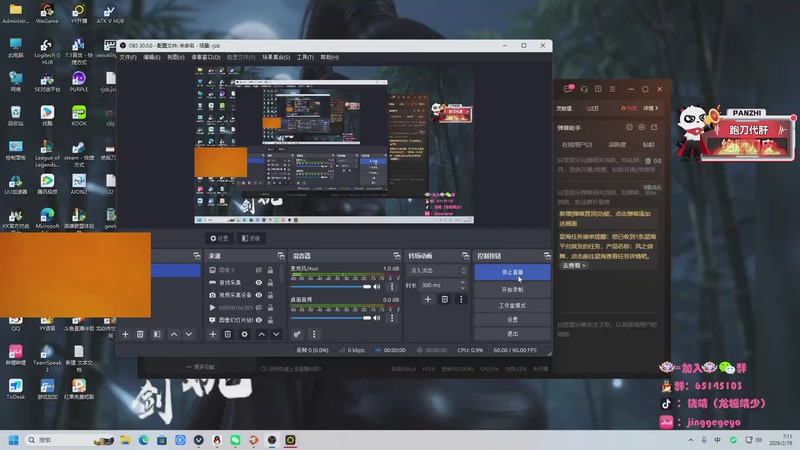Remove the selected scene with trash icon
The height and width of the screenshot is (450, 800).
coord(140,334)
